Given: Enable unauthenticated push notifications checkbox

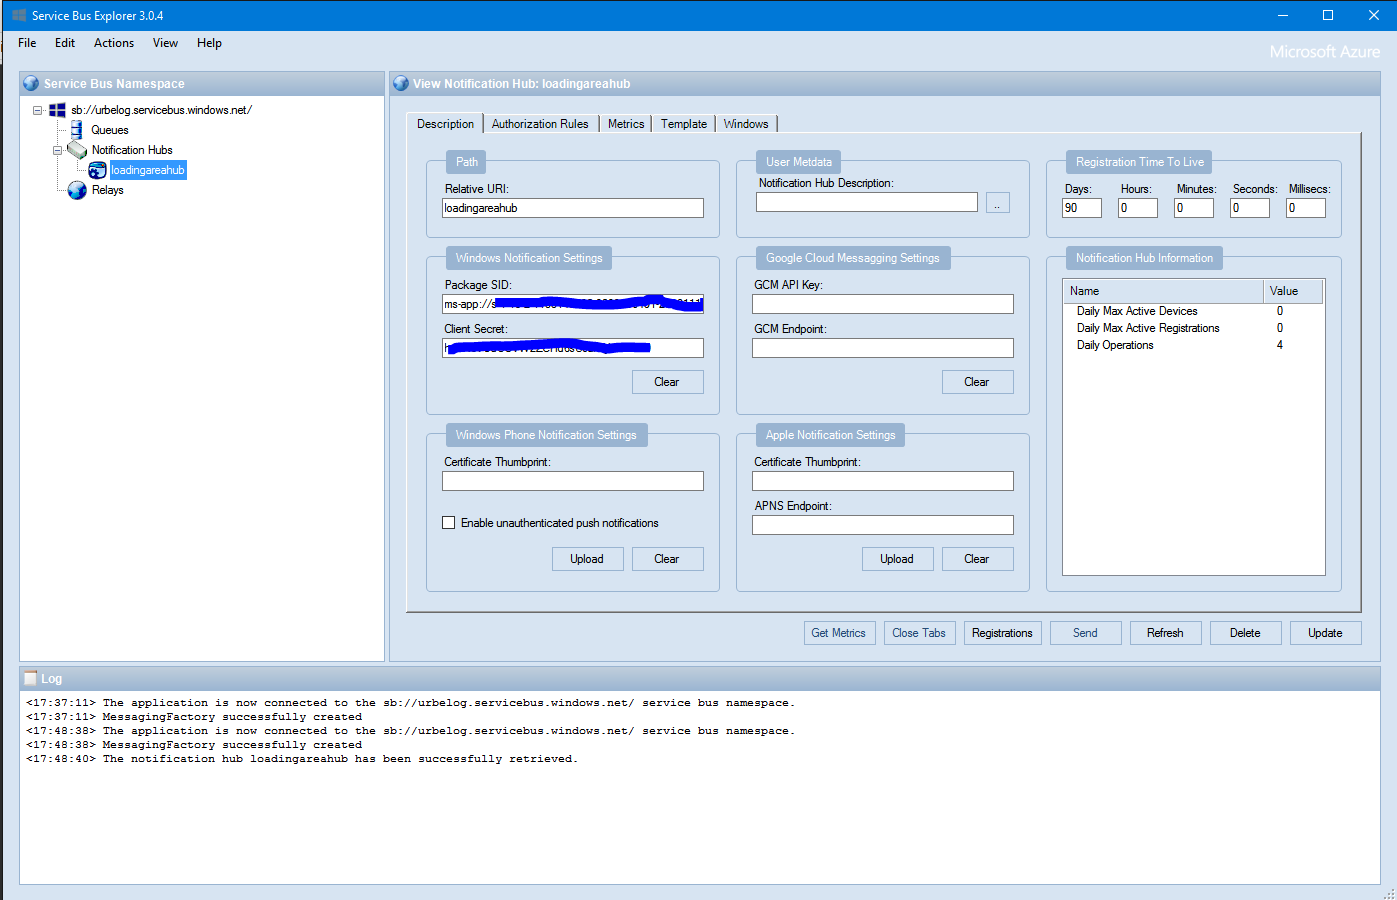Looking at the screenshot, I should 449,523.
